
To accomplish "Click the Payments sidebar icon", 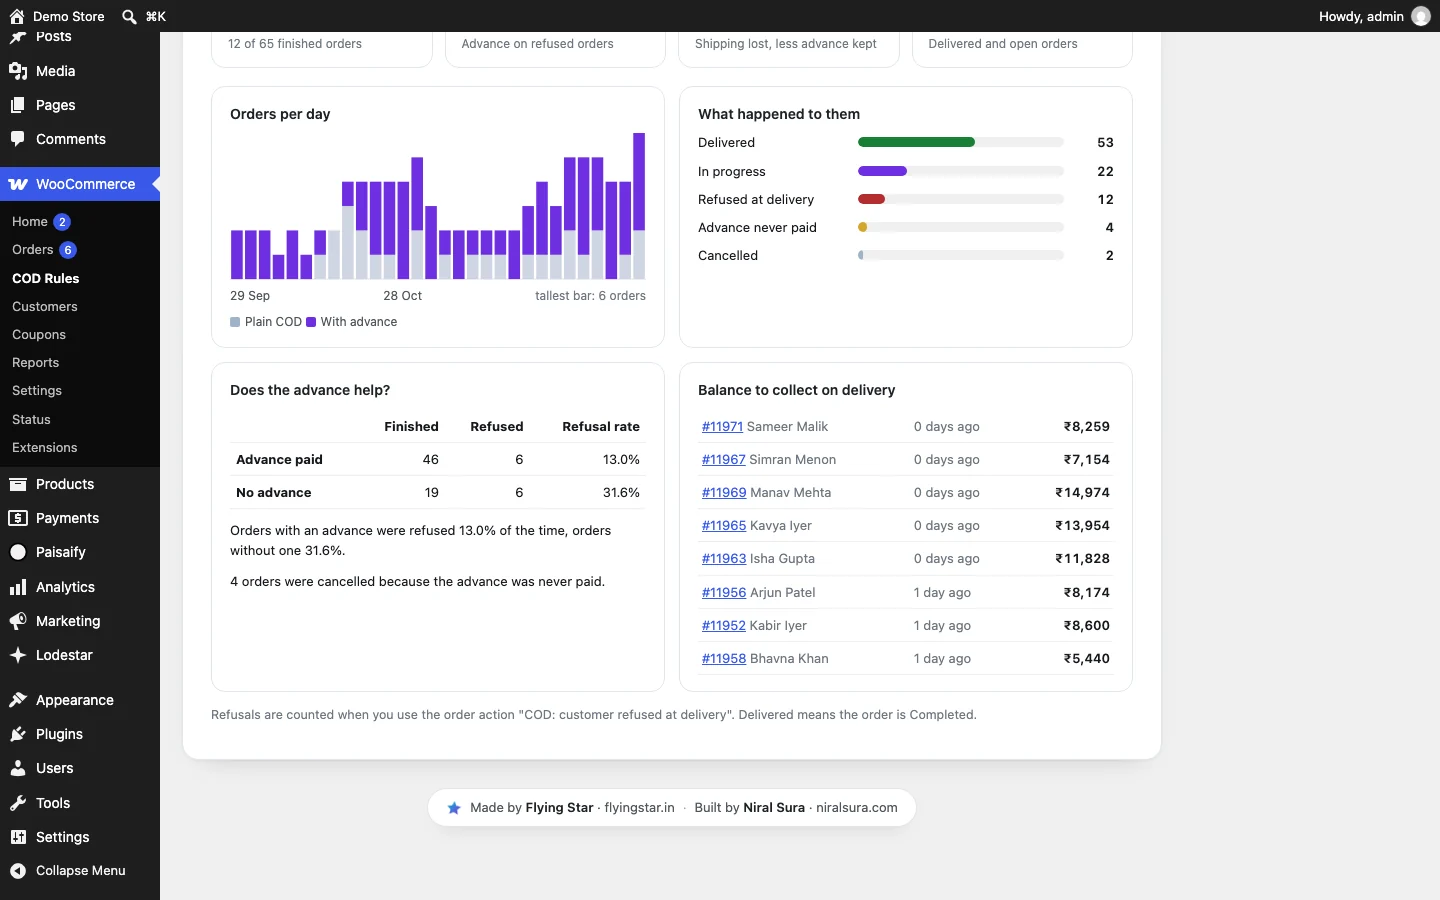I will pyautogui.click(x=18, y=518).
